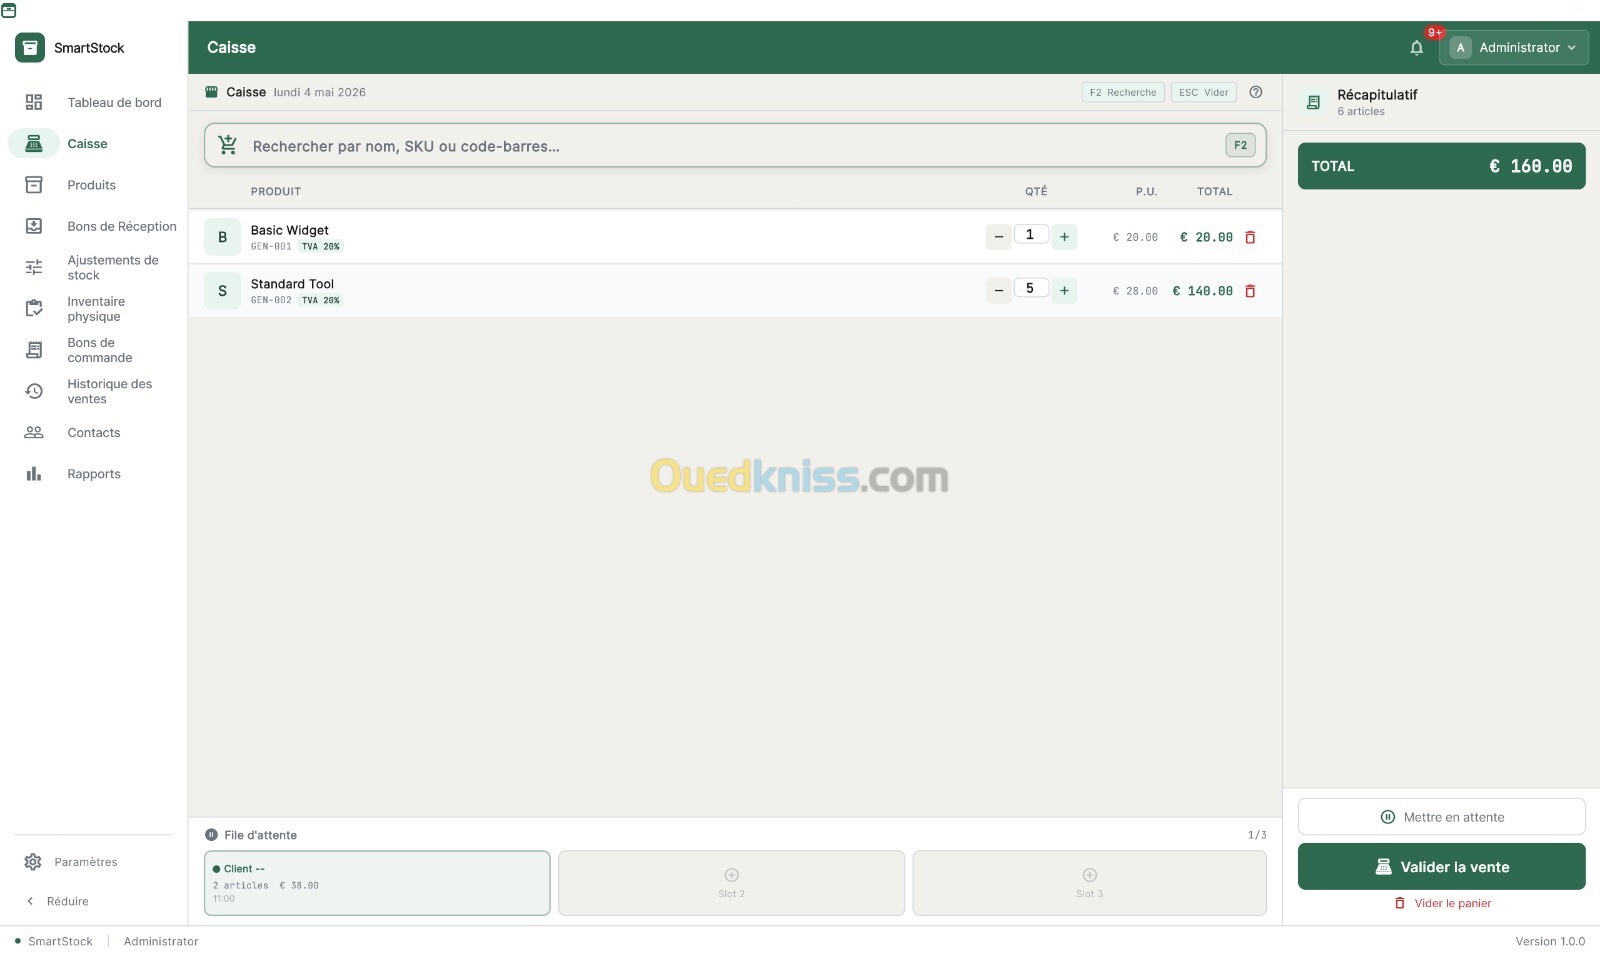Focus the product search field
The width and height of the screenshot is (1600, 953).
coord(735,145)
